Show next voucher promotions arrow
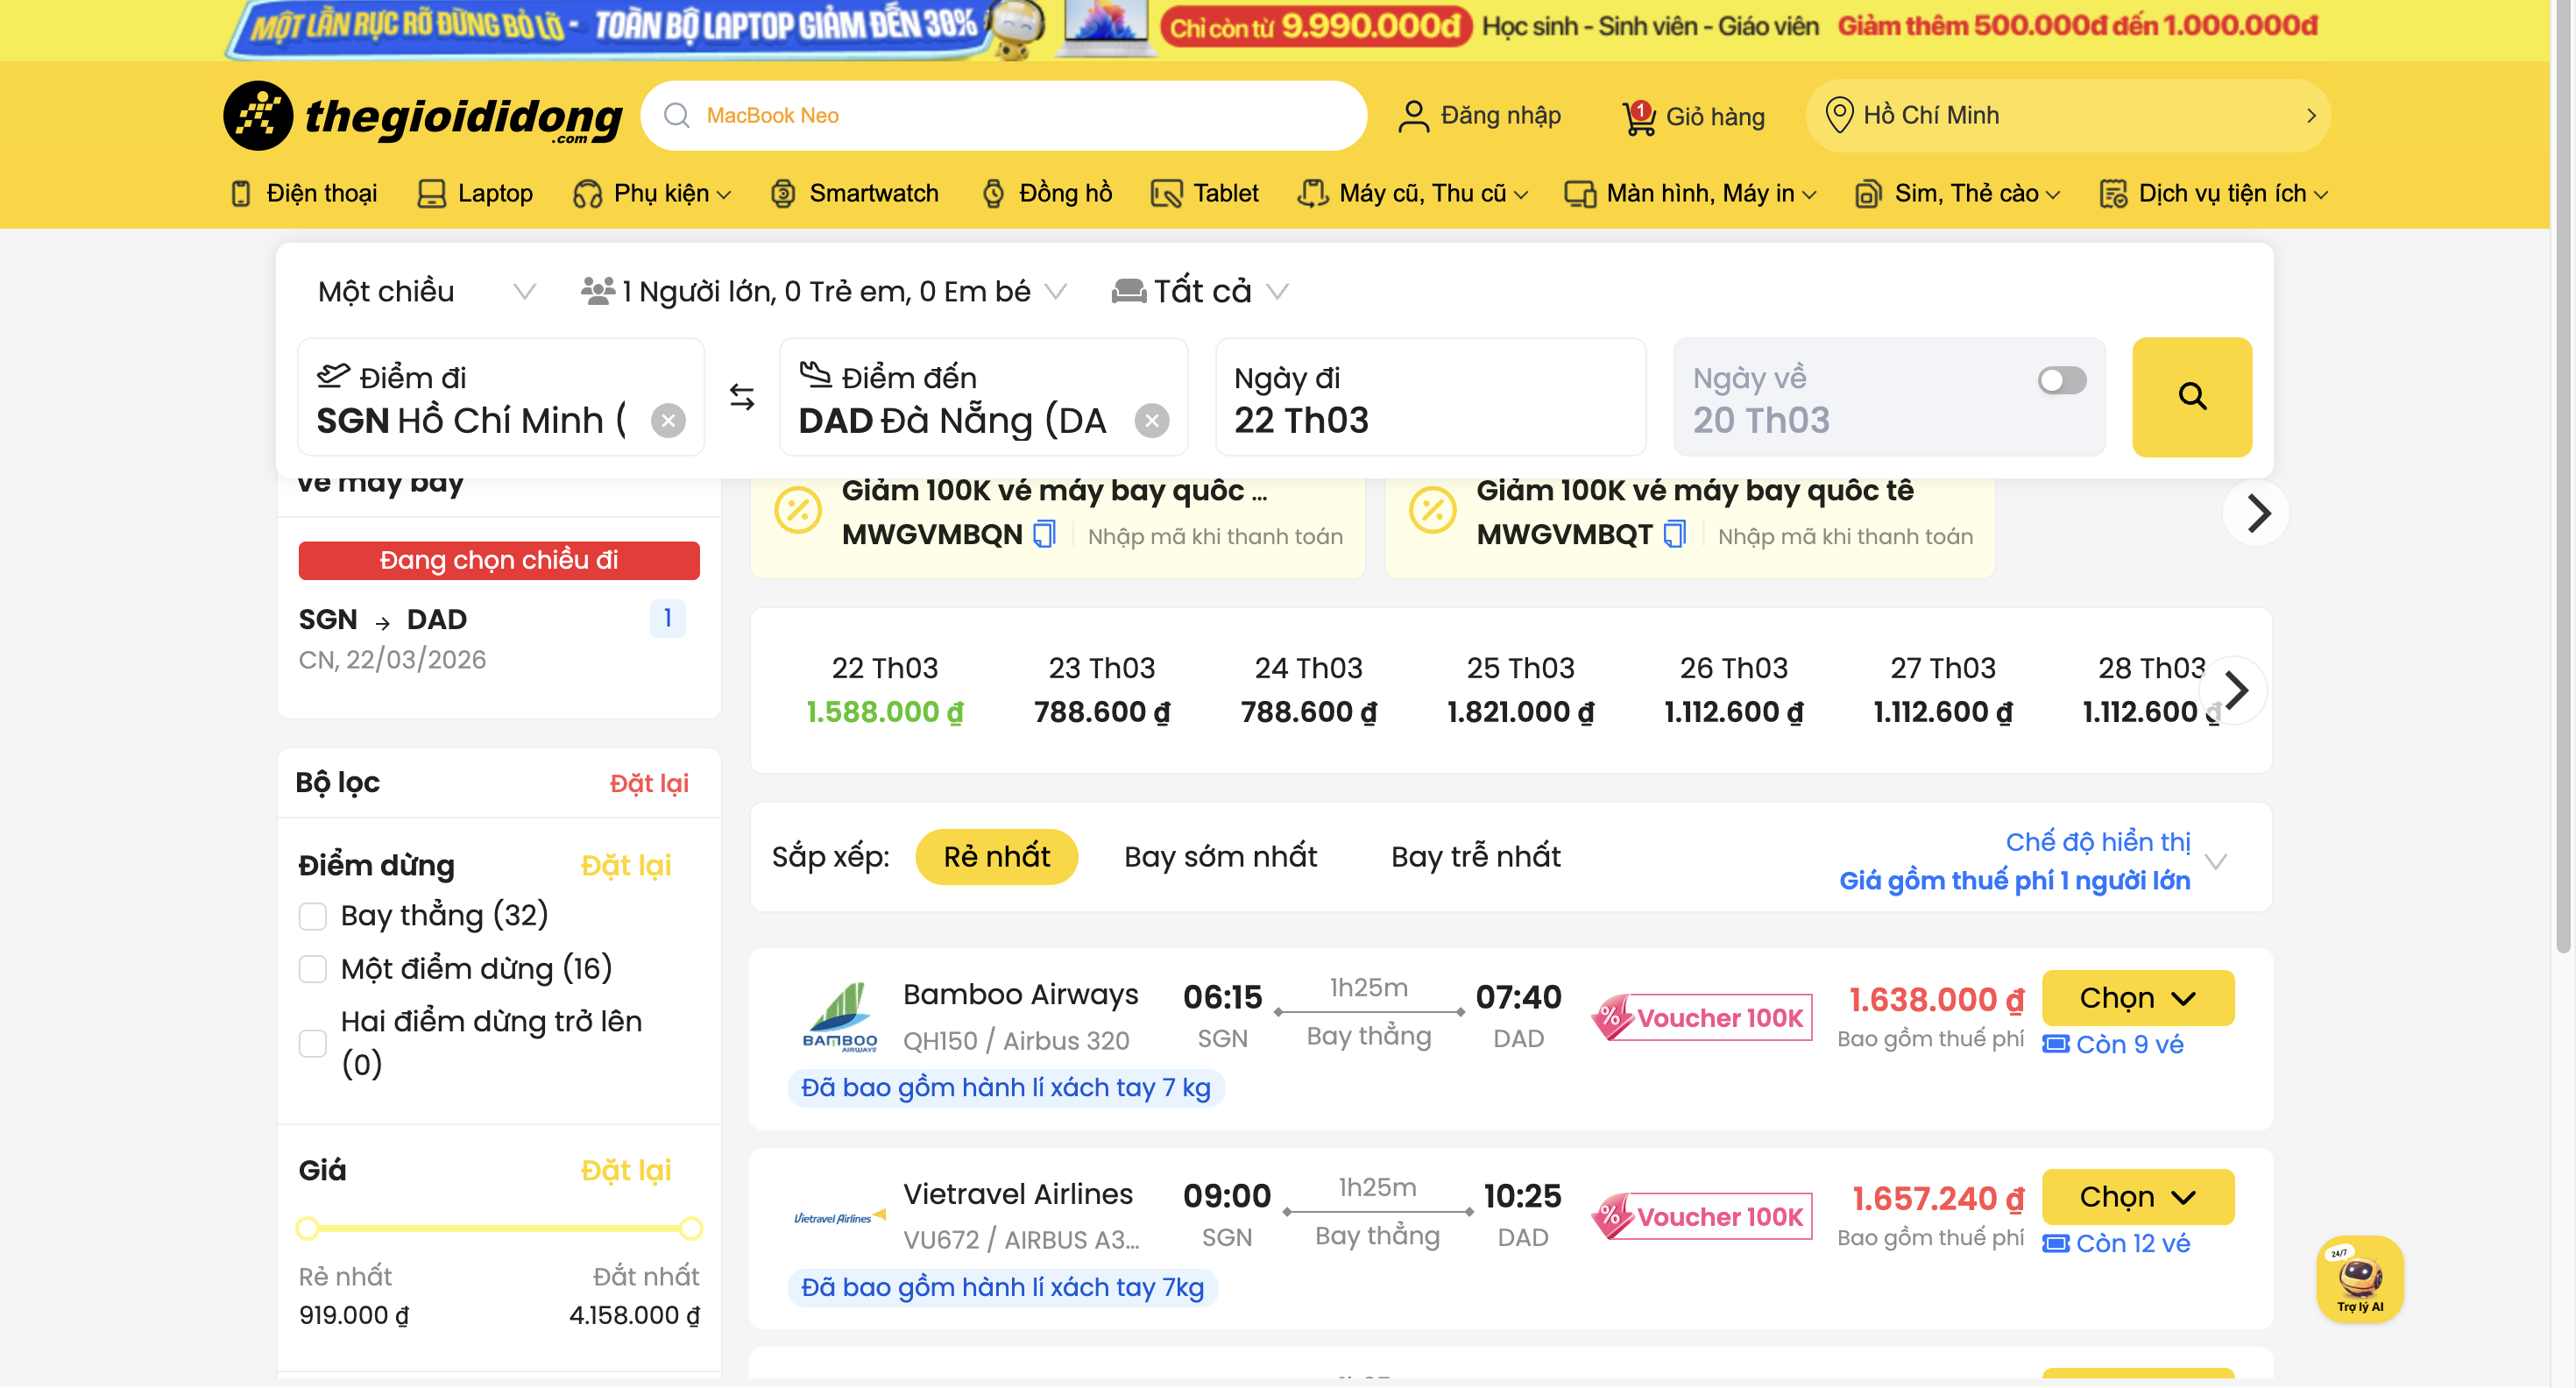 coord(2257,514)
